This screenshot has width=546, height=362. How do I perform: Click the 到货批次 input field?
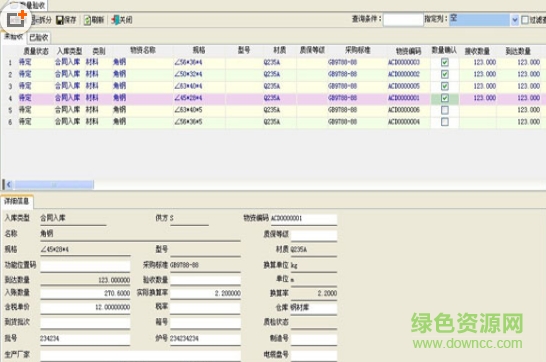pyautogui.click(x=85, y=323)
